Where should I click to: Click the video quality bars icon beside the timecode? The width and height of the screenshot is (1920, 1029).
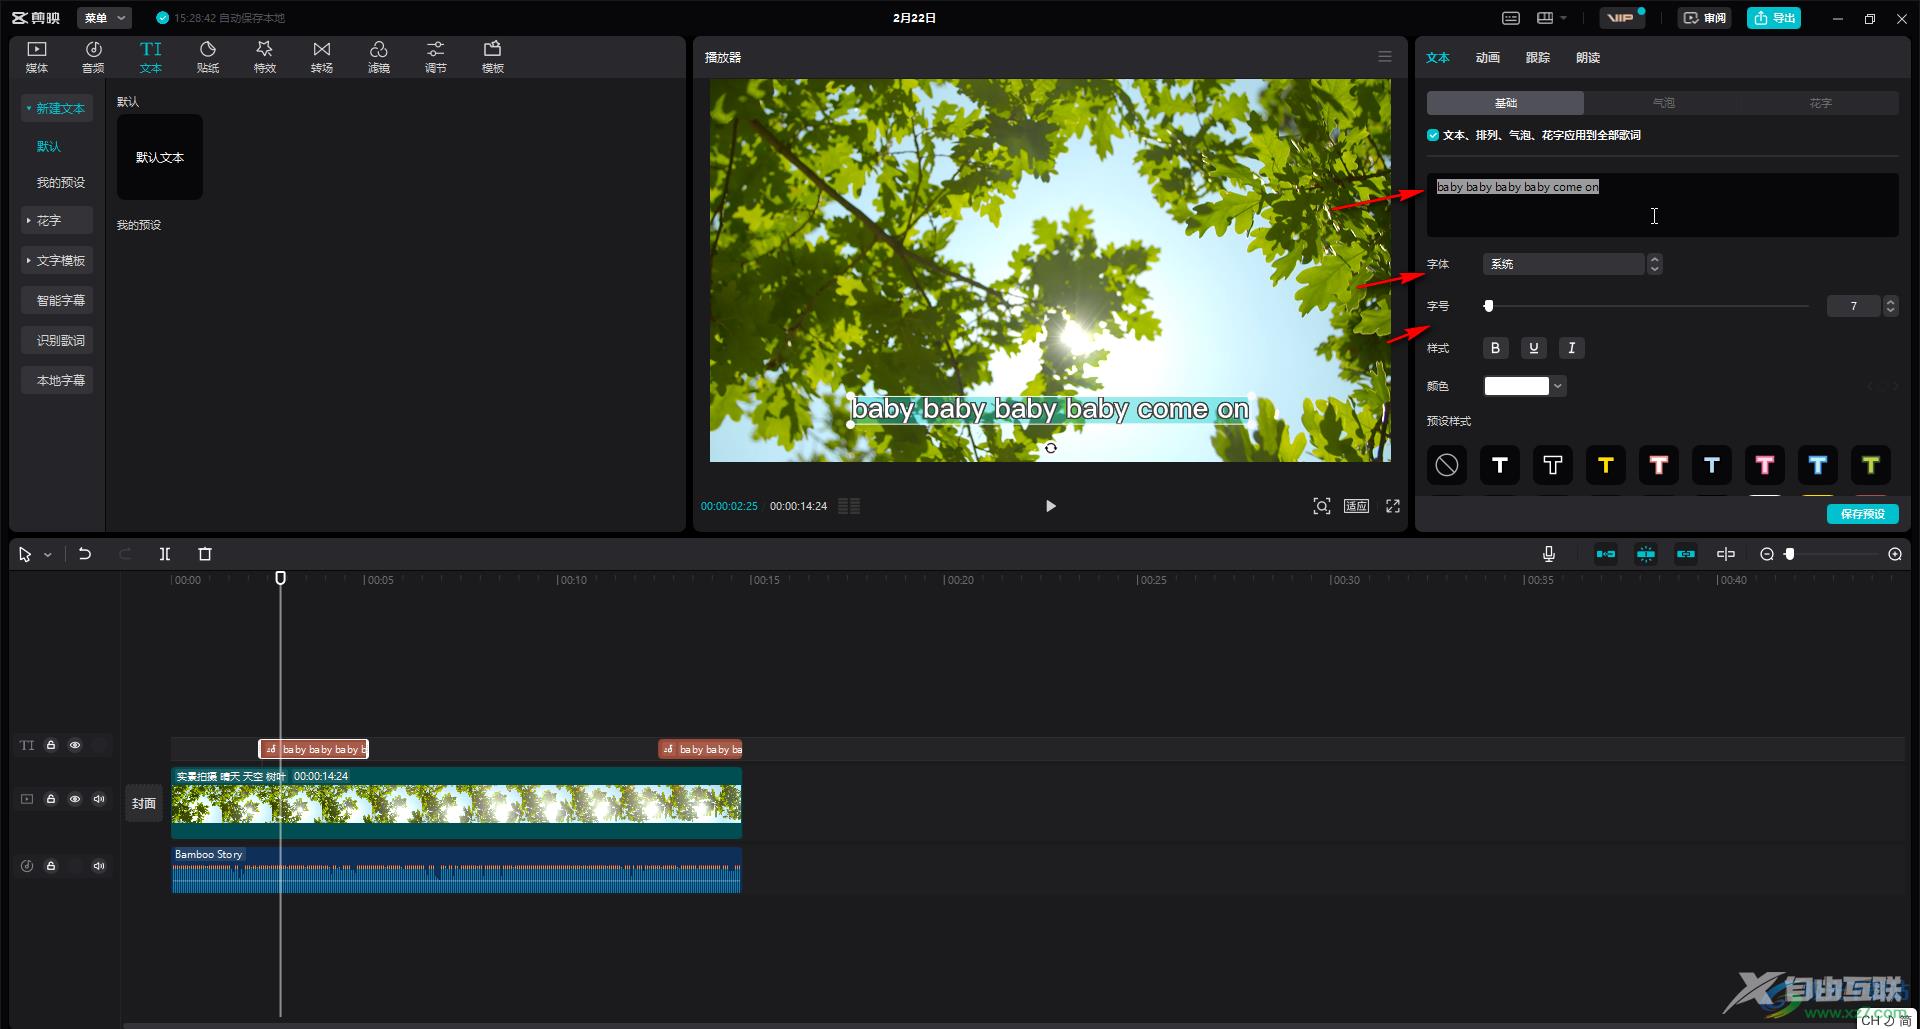[x=849, y=506]
